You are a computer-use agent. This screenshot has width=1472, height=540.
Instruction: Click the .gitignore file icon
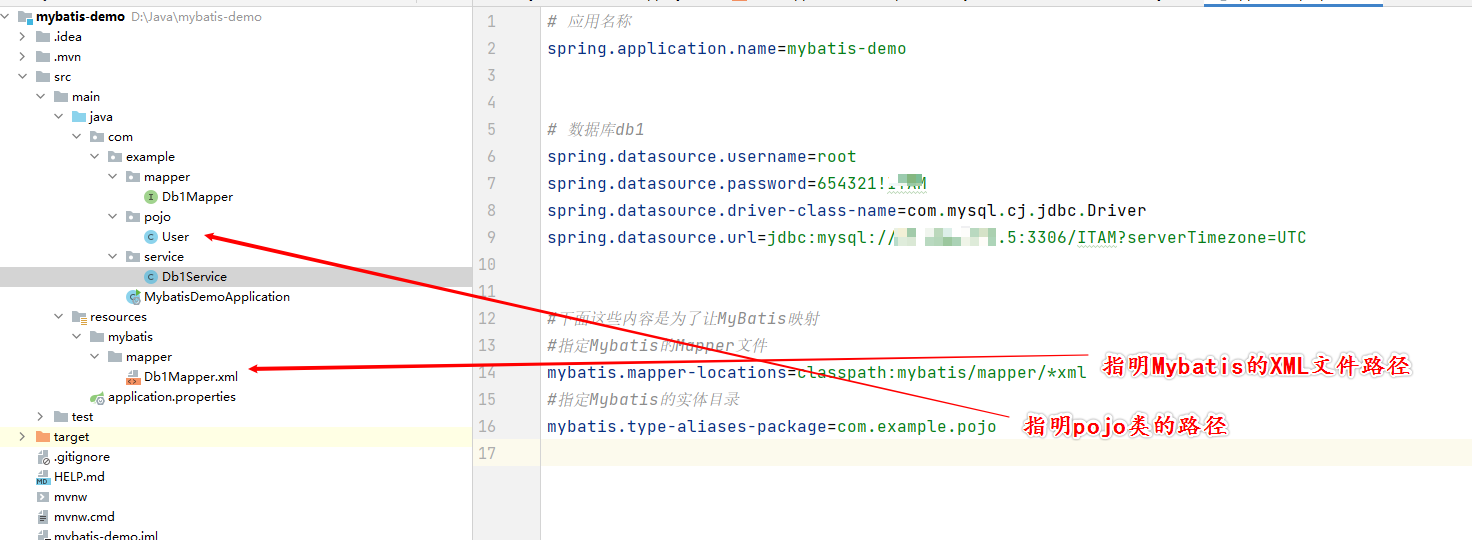[42, 457]
